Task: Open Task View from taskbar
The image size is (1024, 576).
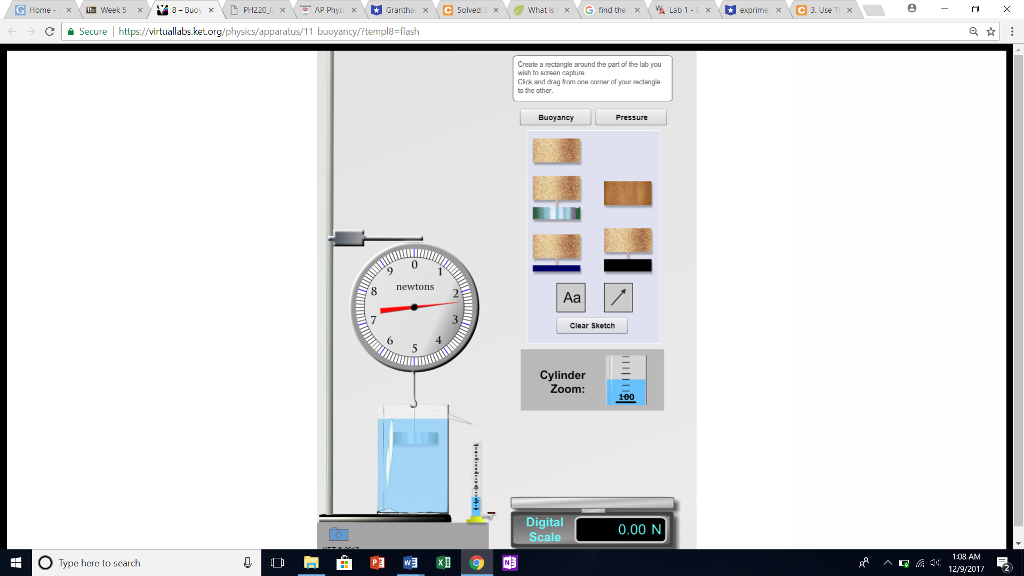Action: tap(278, 562)
